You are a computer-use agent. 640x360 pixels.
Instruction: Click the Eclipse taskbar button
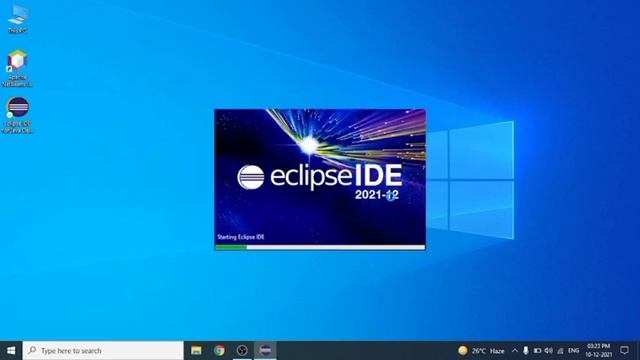coord(265,351)
